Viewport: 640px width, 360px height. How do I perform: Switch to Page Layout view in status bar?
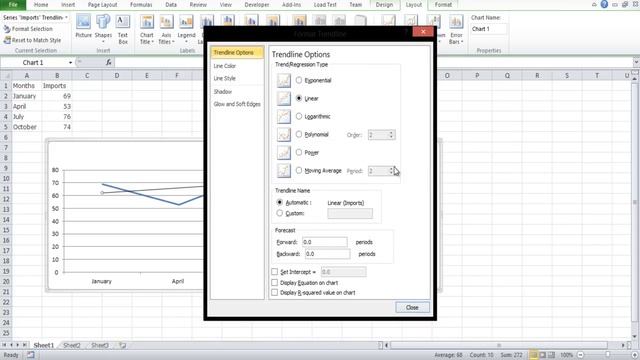tap(542, 355)
